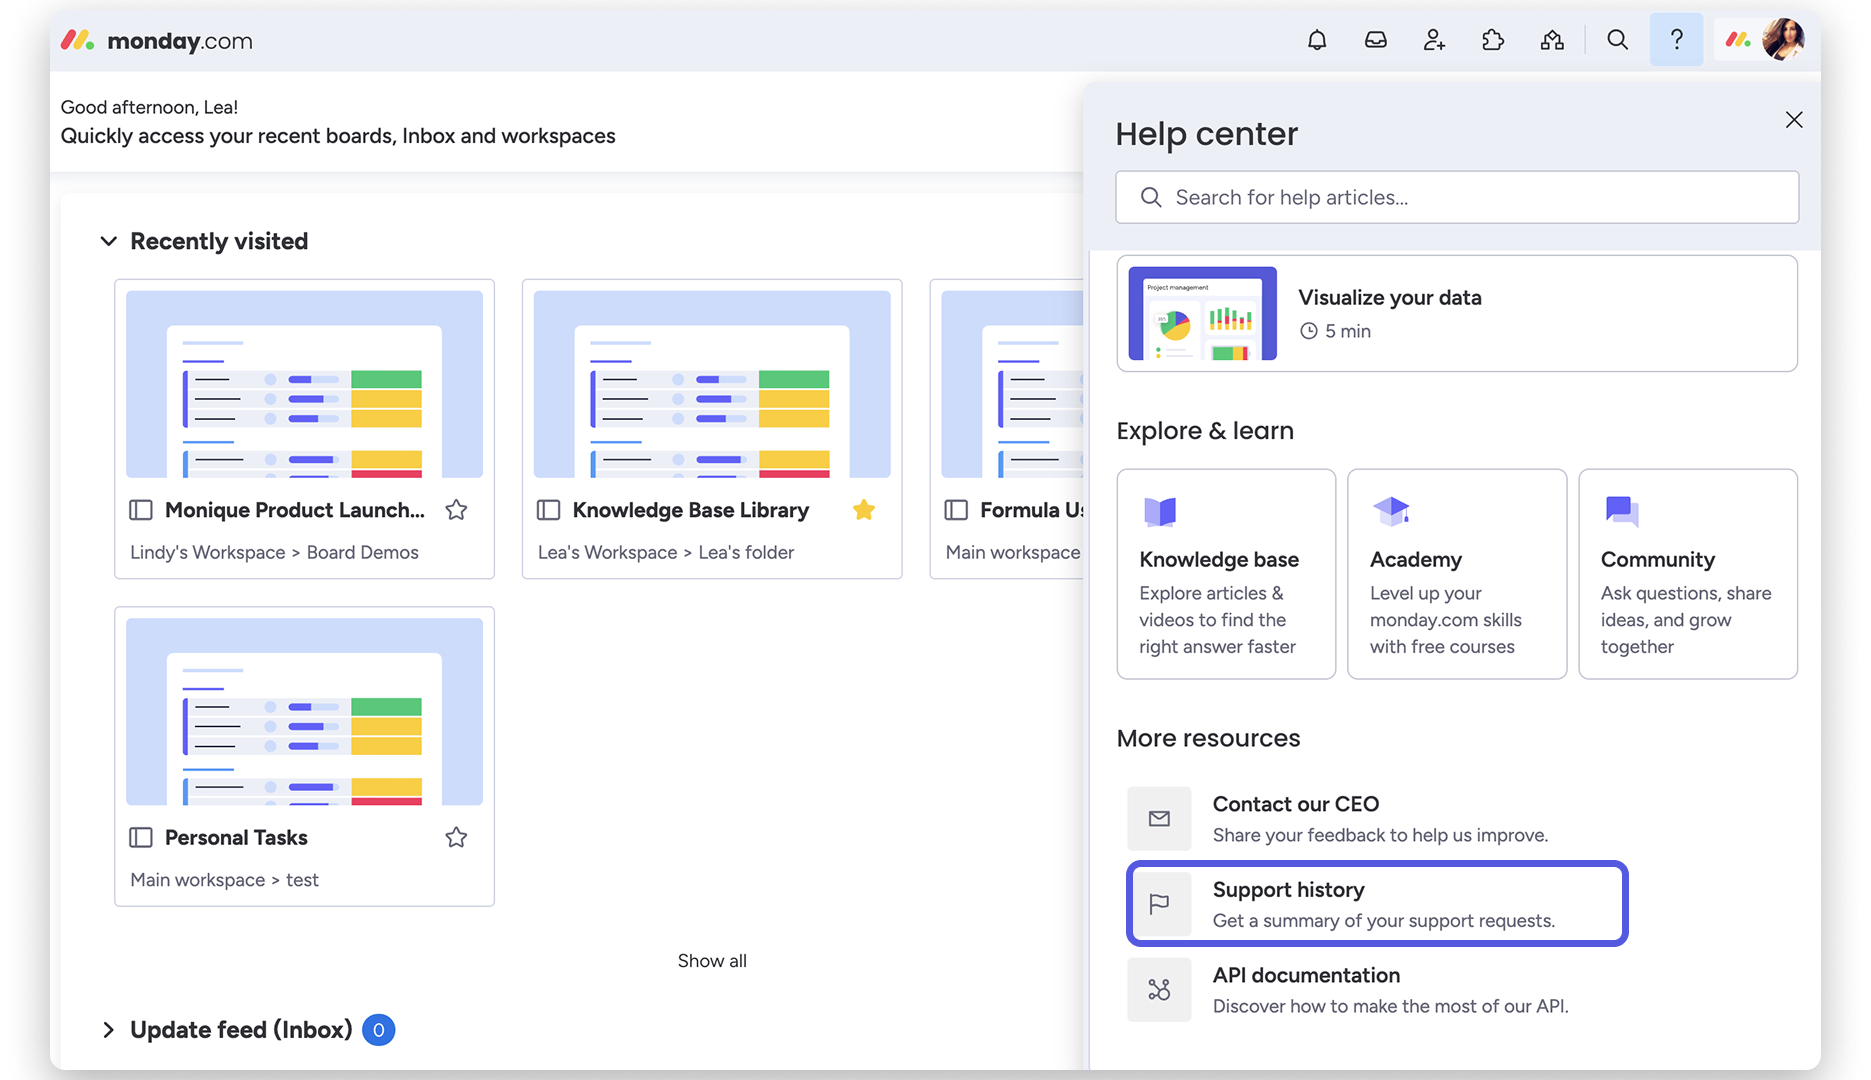Open the profile avatar menu

point(1783,40)
